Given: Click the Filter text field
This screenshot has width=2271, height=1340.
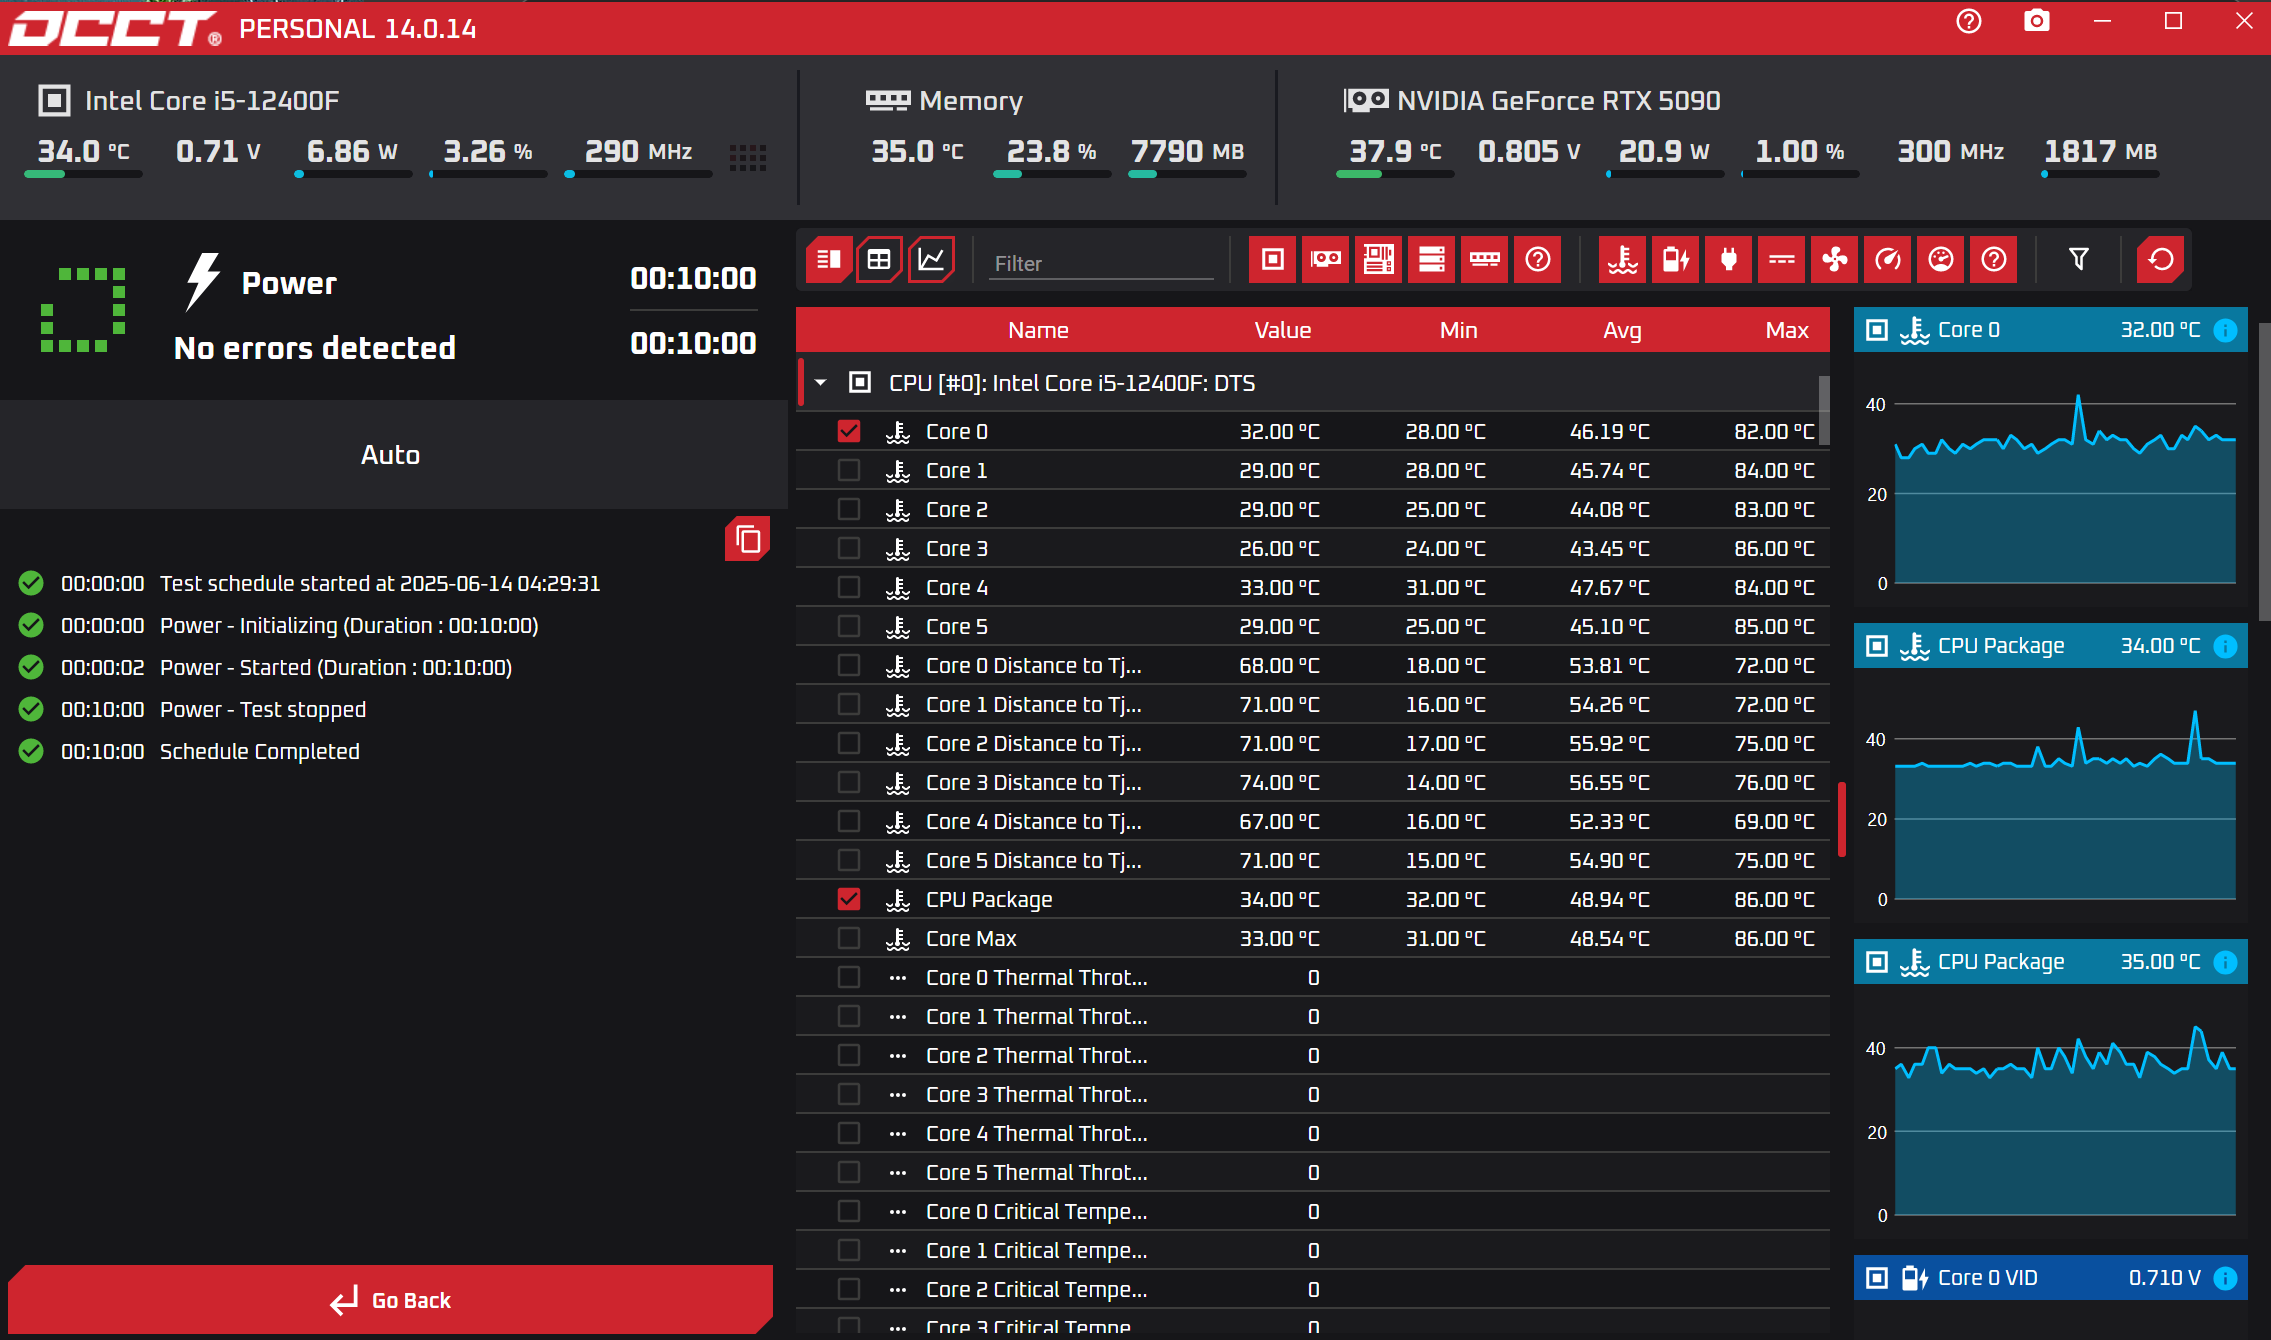Looking at the screenshot, I should pos(1101,263).
